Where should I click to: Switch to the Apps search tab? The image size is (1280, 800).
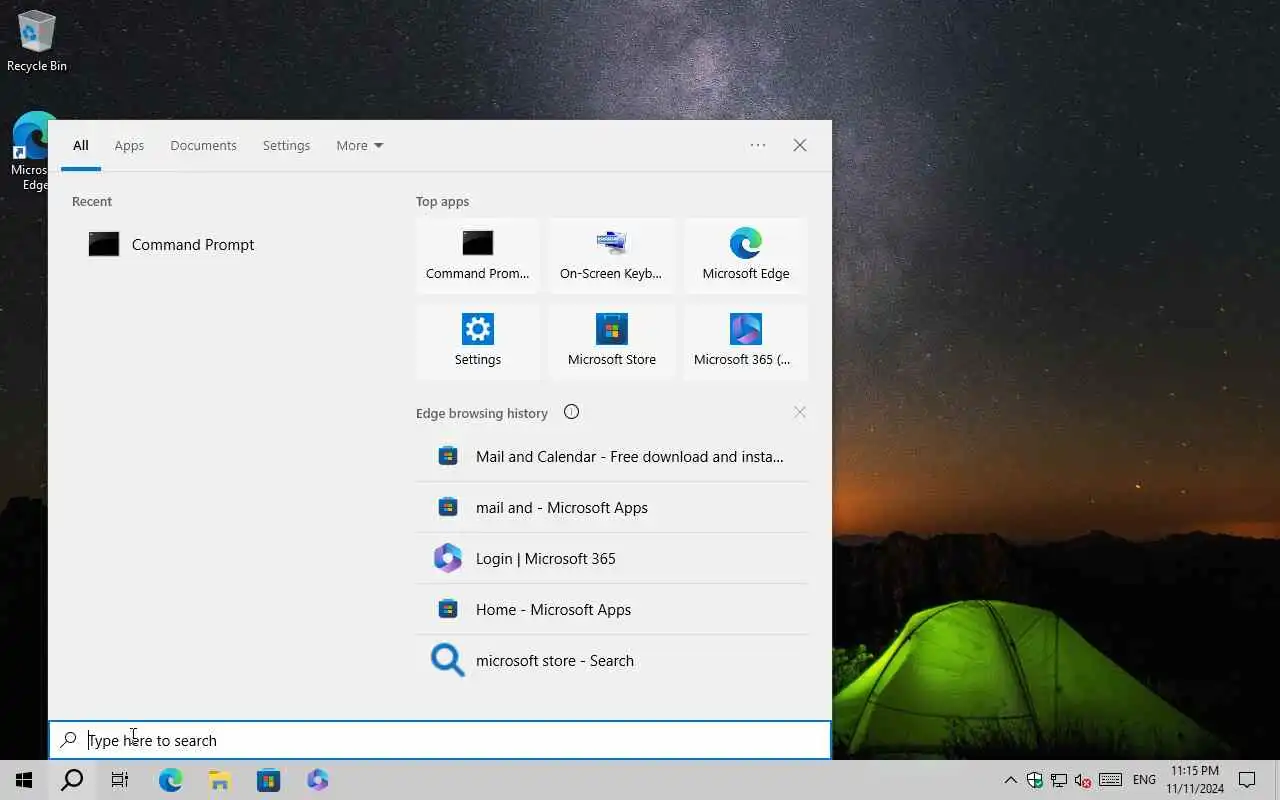point(129,145)
